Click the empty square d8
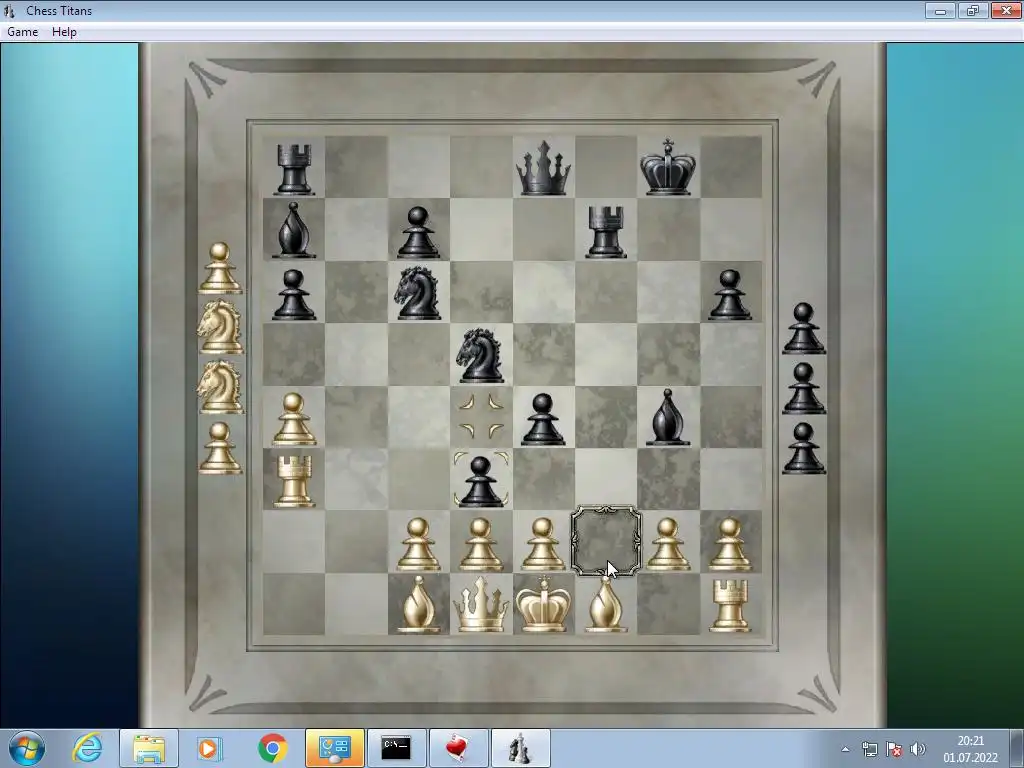Viewport: 1024px width, 768px height. click(x=481, y=167)
